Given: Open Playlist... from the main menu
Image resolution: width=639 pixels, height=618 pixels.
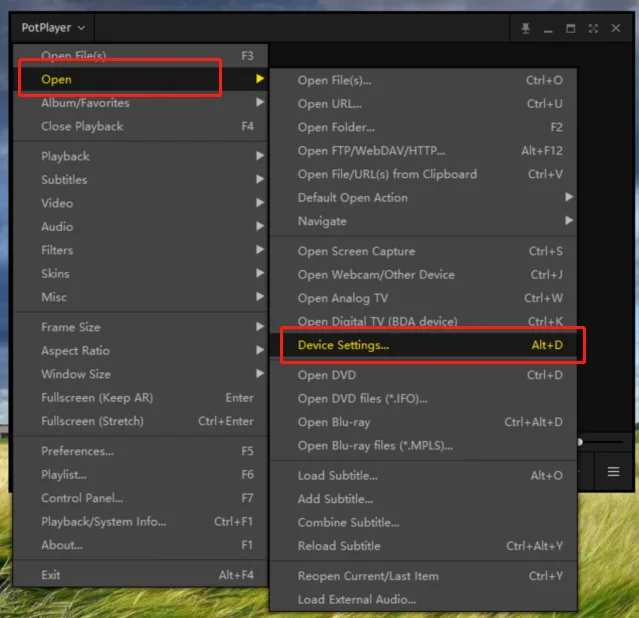Looking at the screenshot, I should (141, 475).
